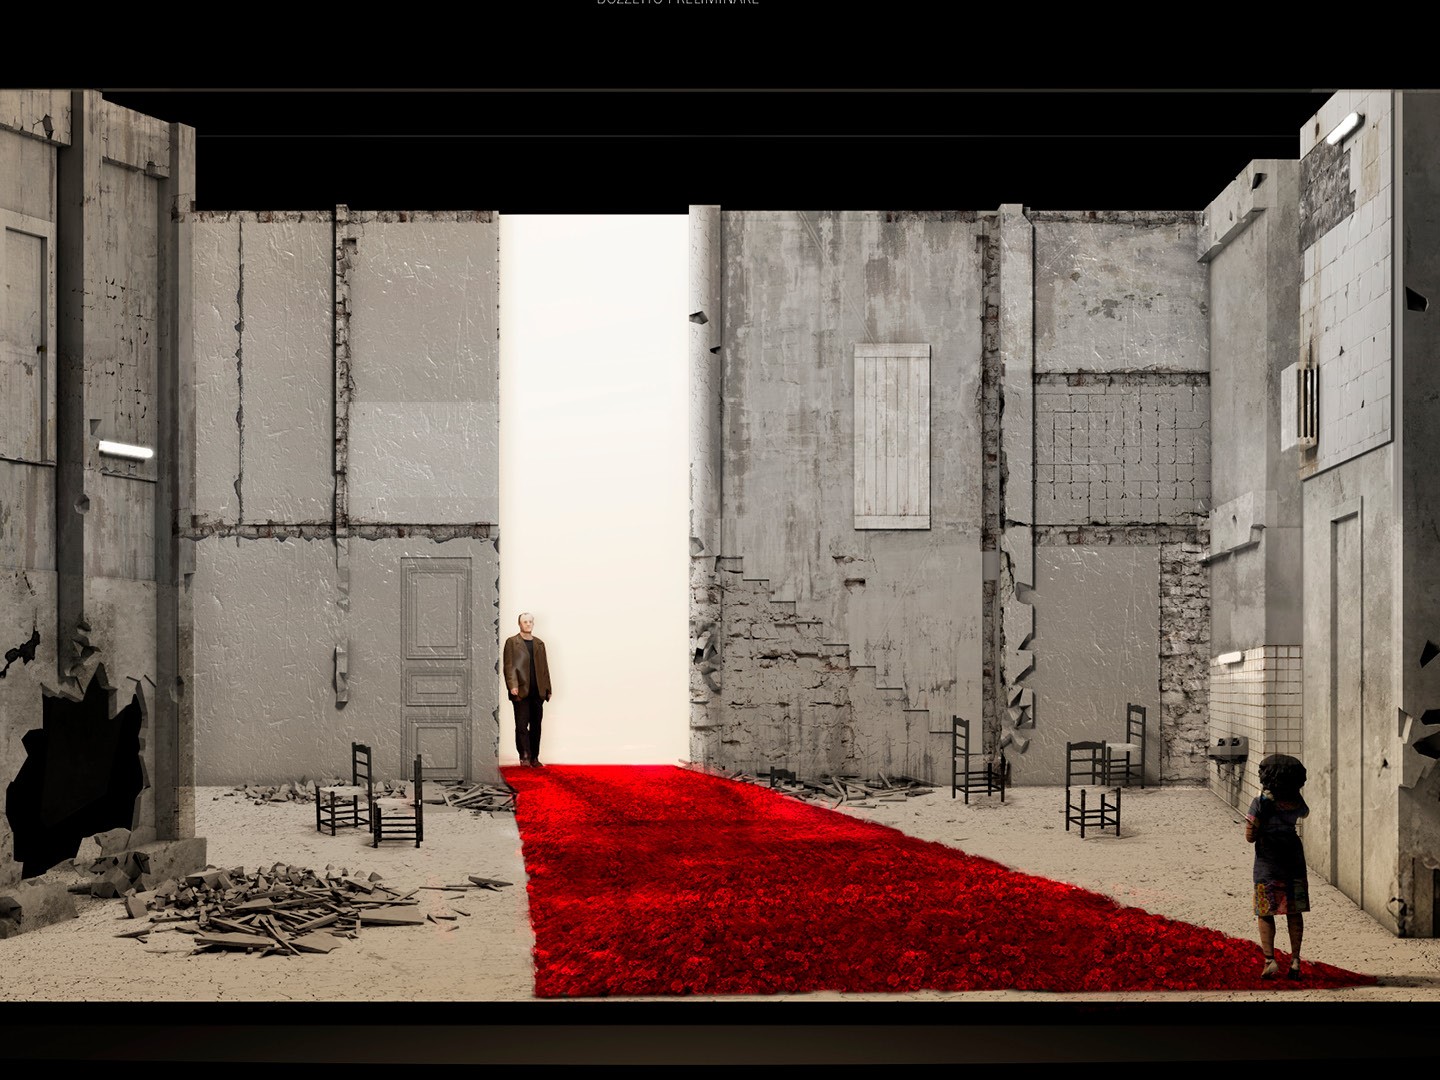Click the fluorescent light at top right

1343,127
